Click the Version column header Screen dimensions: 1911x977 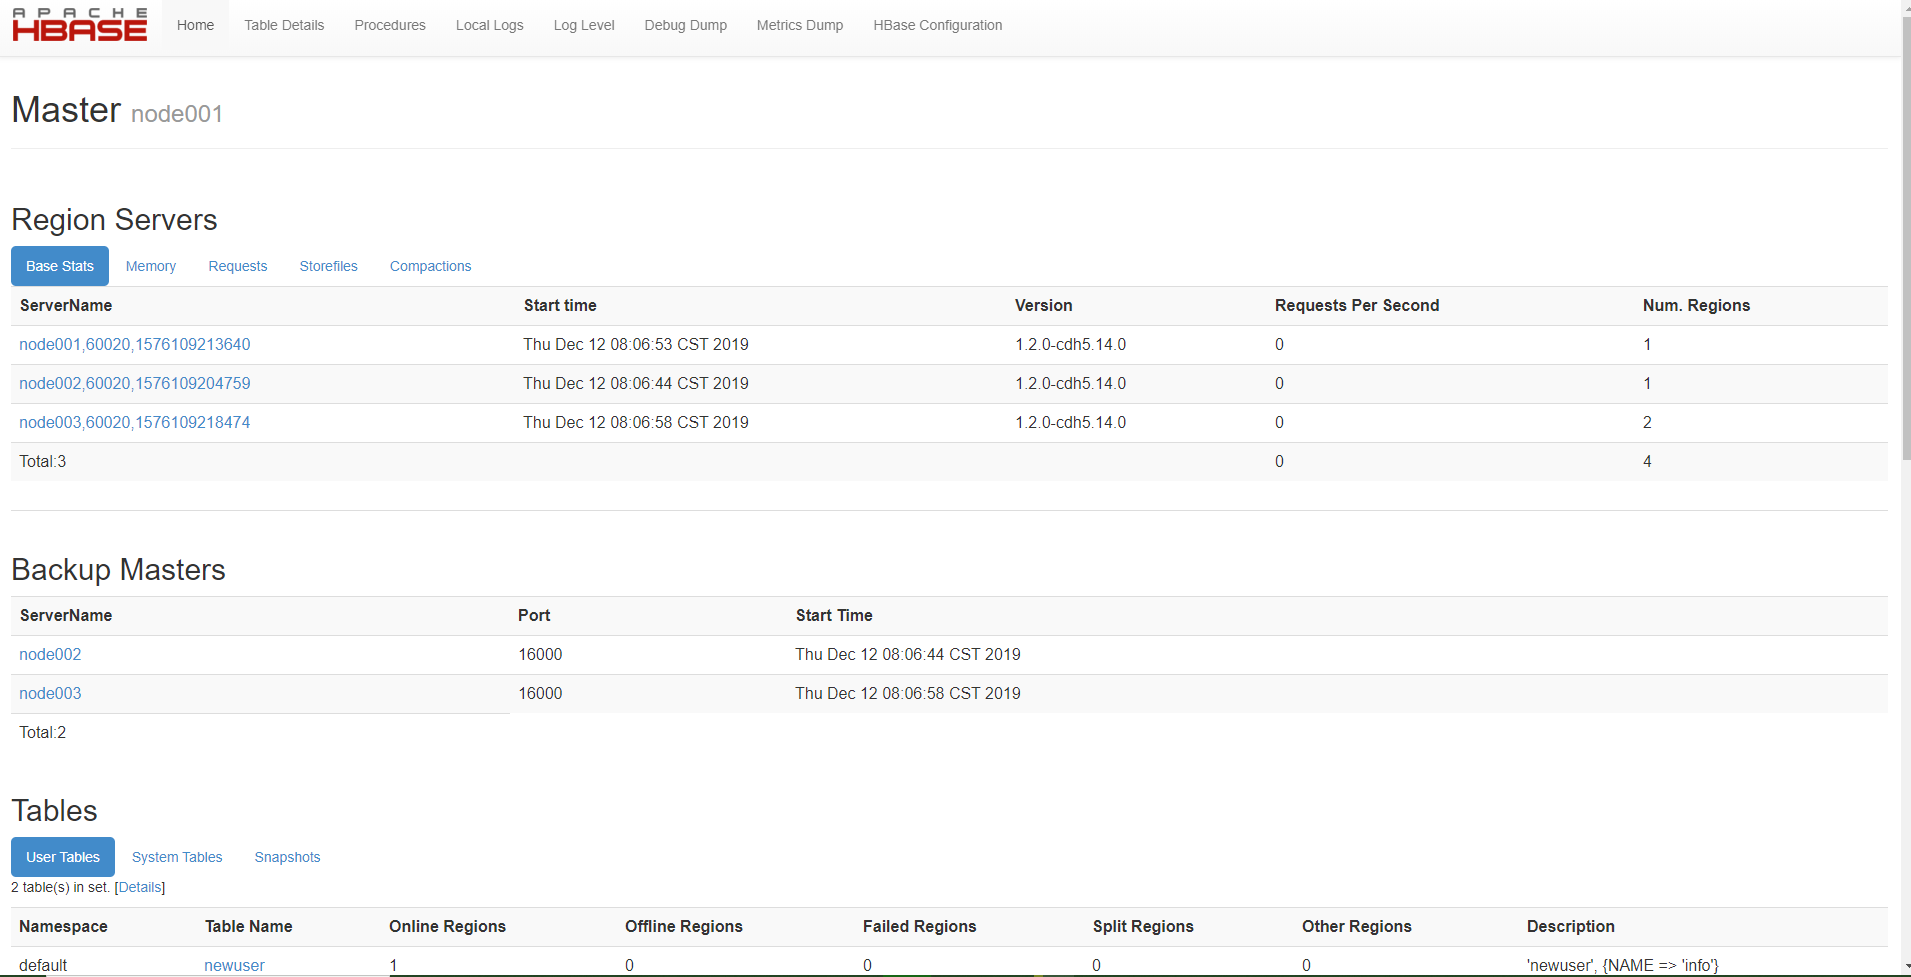tap(1044, 305)
